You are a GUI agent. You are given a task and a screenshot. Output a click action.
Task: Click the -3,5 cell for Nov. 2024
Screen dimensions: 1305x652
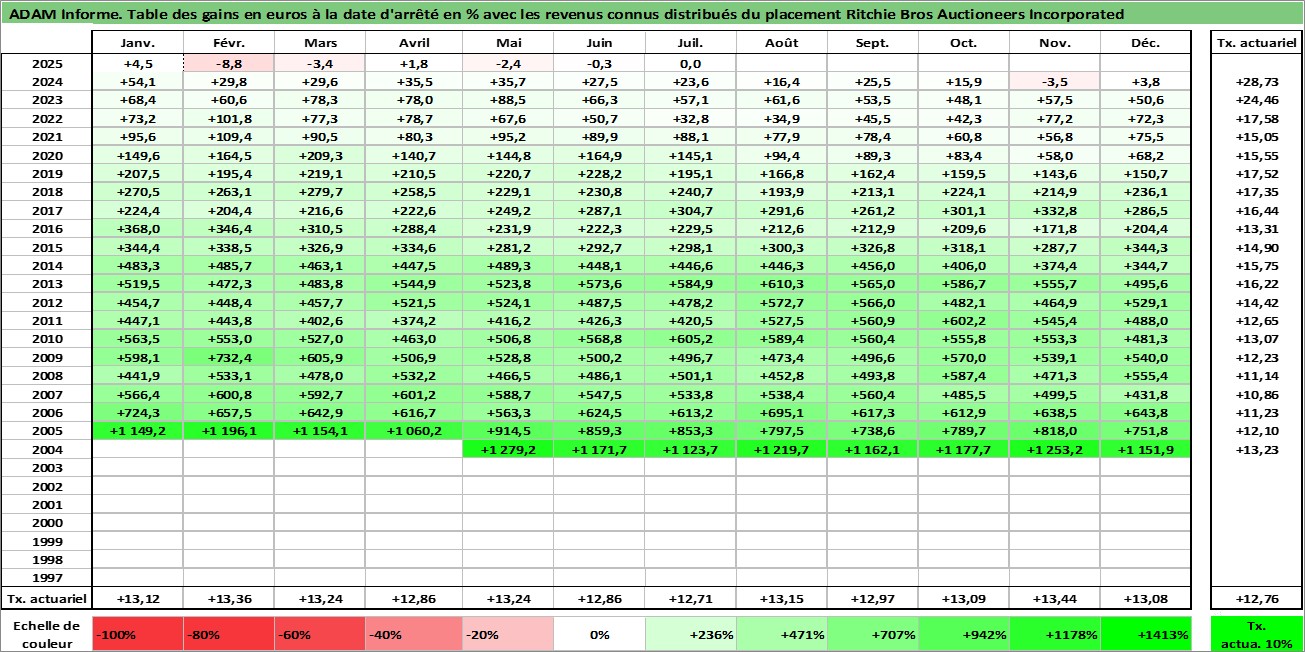pos(1055,81)
